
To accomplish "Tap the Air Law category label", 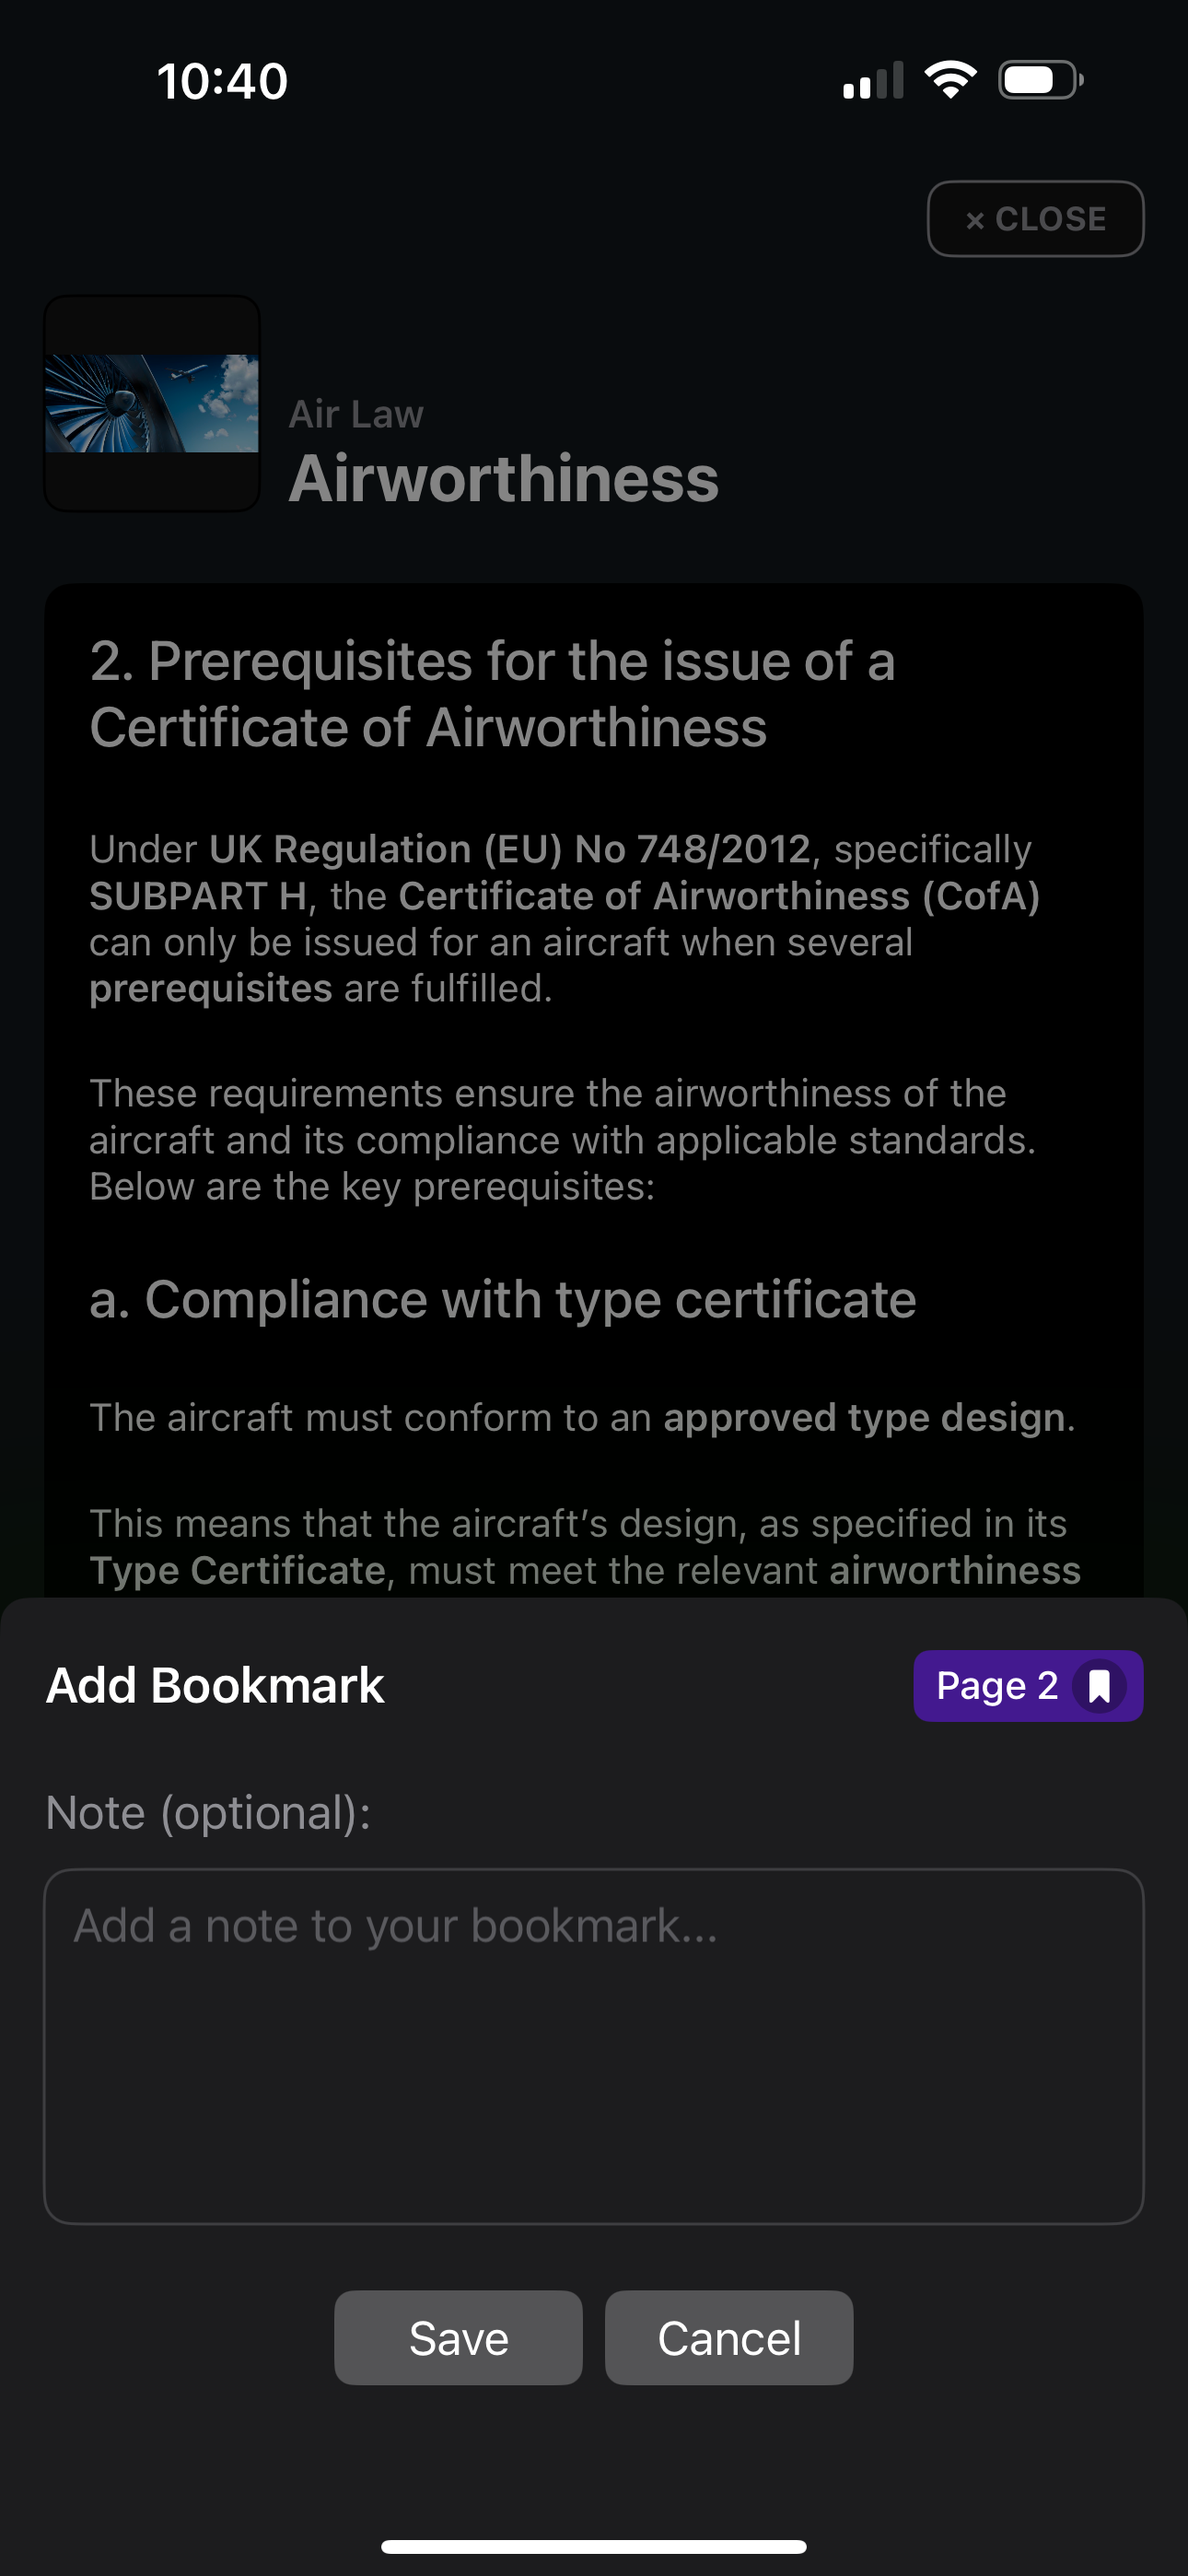I will click(x=356, y=414).
